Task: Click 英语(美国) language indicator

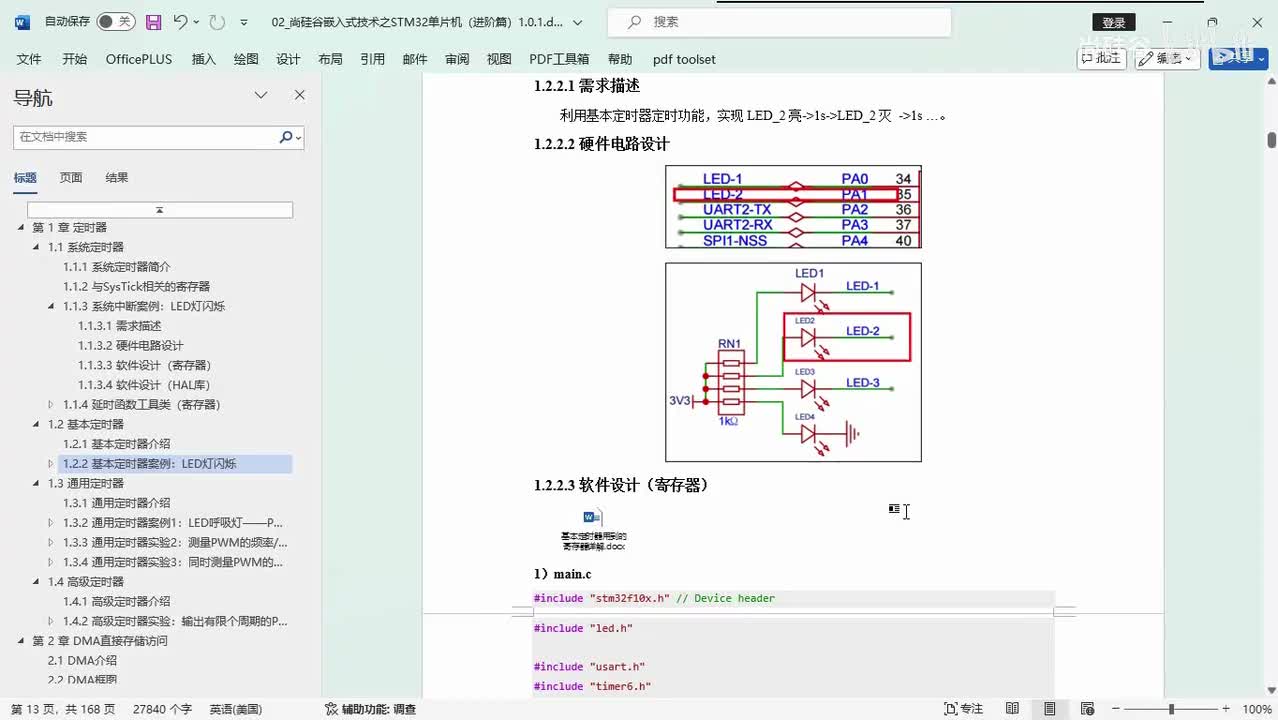Action: pyautogui.click(x=235, y=709)
